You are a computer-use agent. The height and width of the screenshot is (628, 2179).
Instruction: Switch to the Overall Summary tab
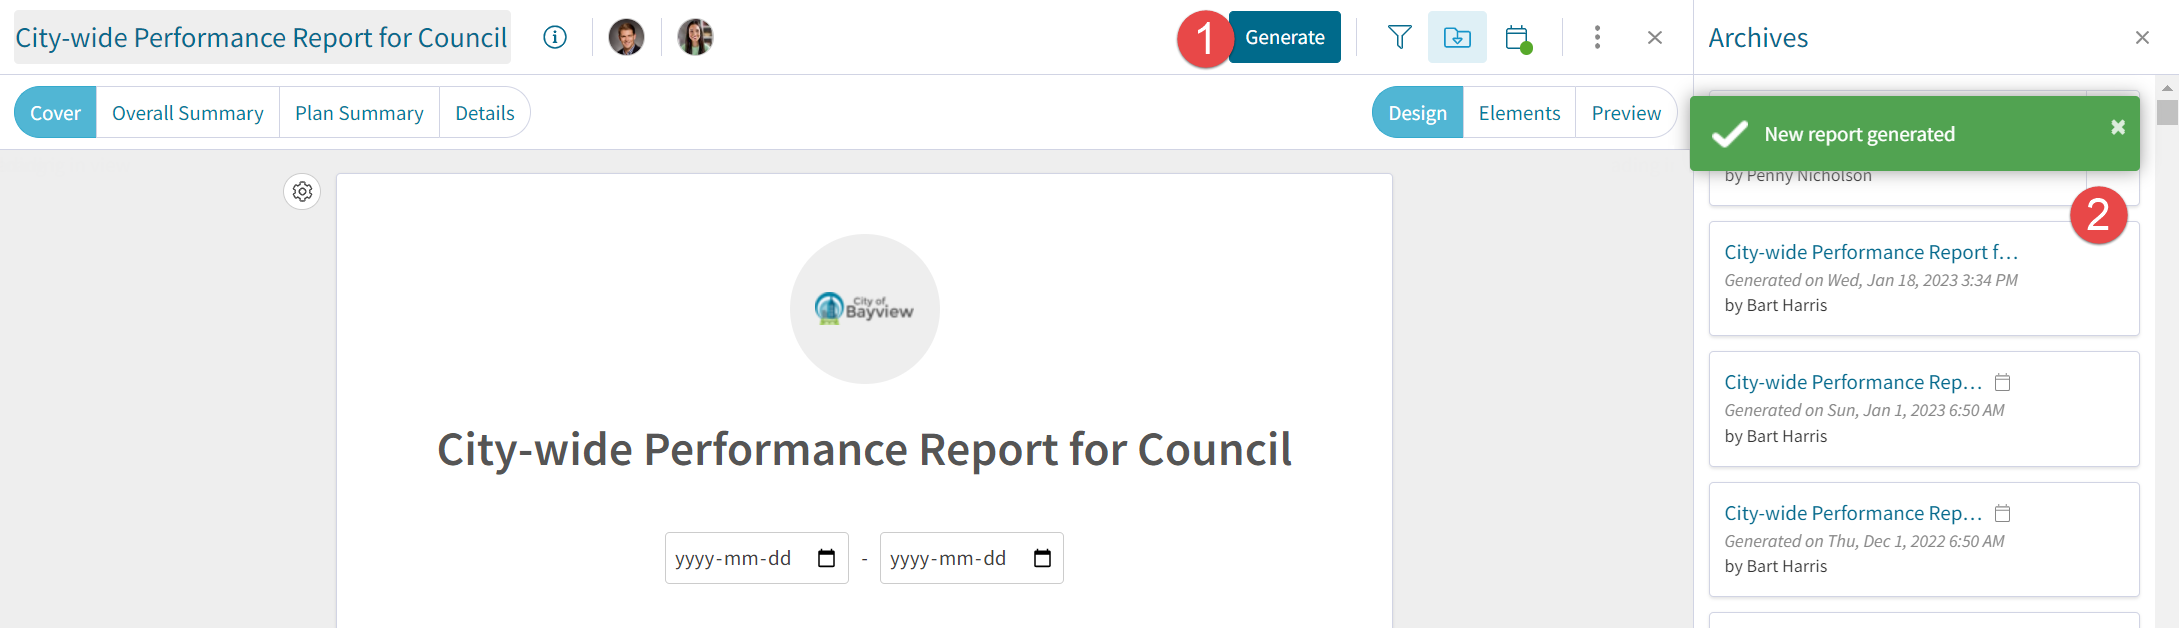click(x=188, y=113)
